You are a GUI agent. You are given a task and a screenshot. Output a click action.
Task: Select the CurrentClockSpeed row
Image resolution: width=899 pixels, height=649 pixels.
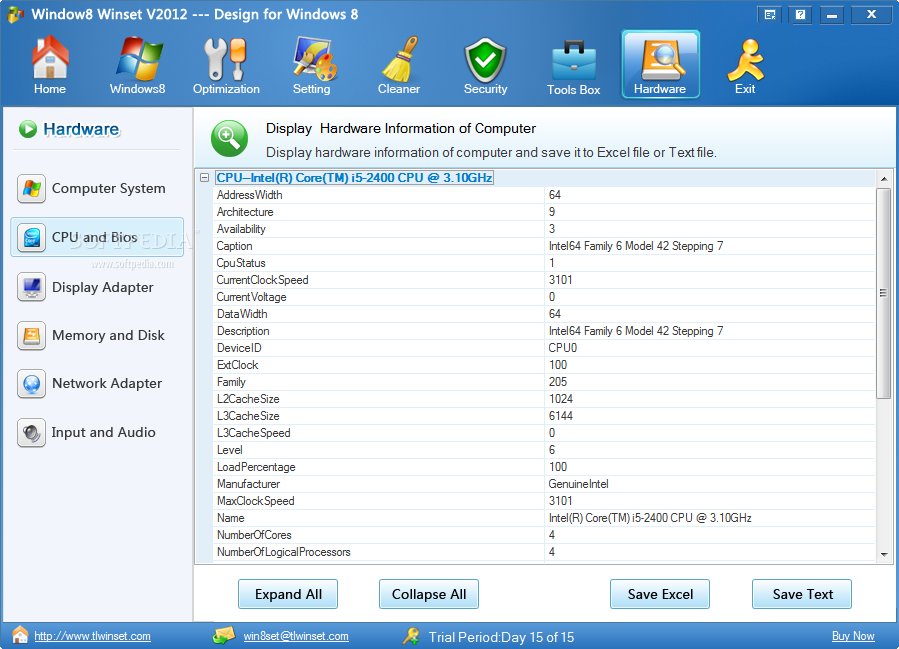tap(544, 280)
